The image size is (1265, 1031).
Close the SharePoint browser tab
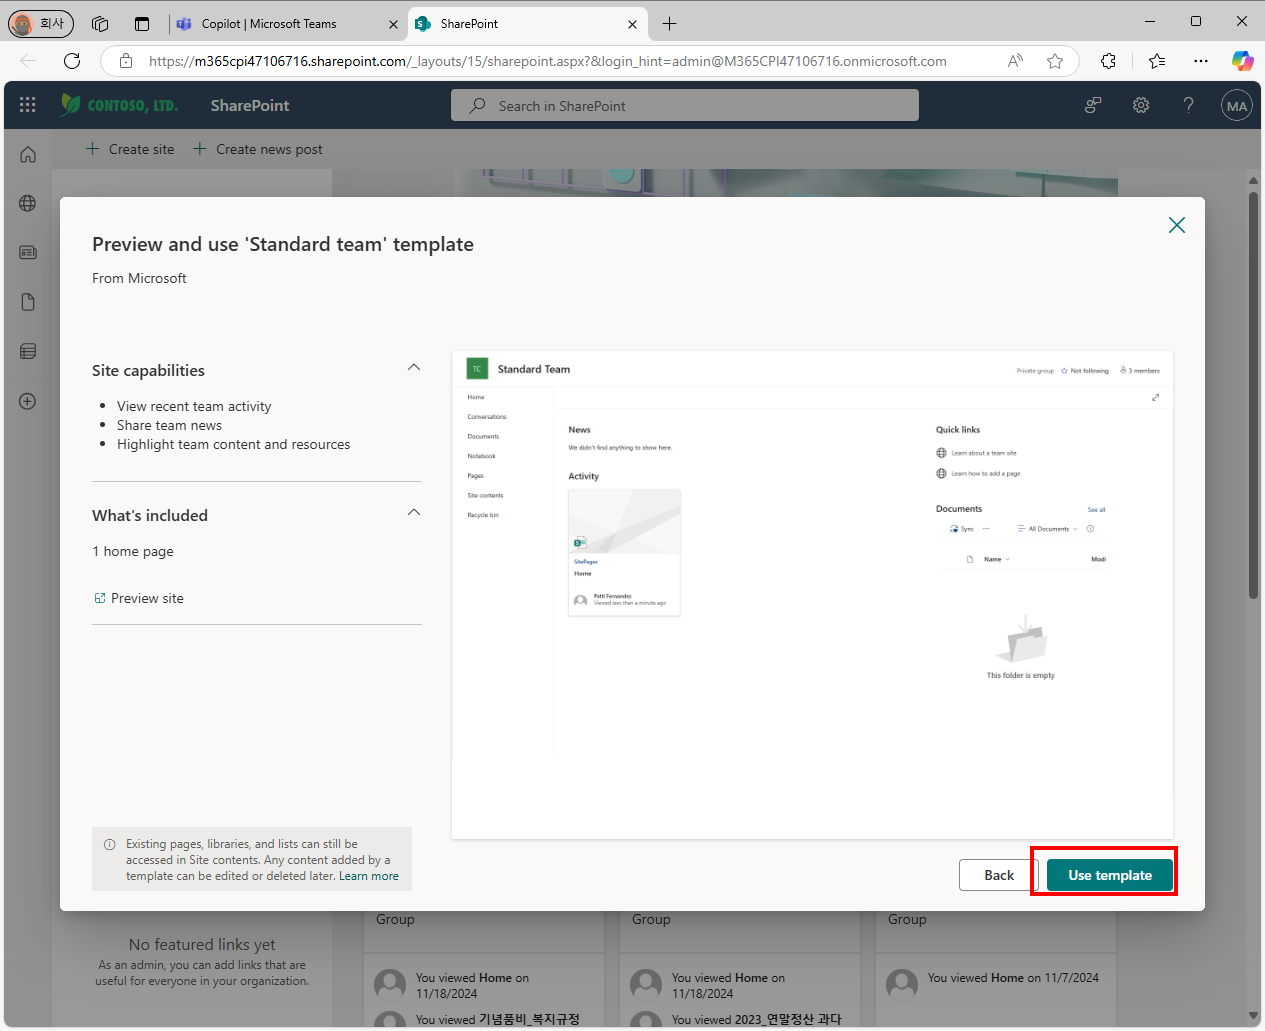point(632,24)
